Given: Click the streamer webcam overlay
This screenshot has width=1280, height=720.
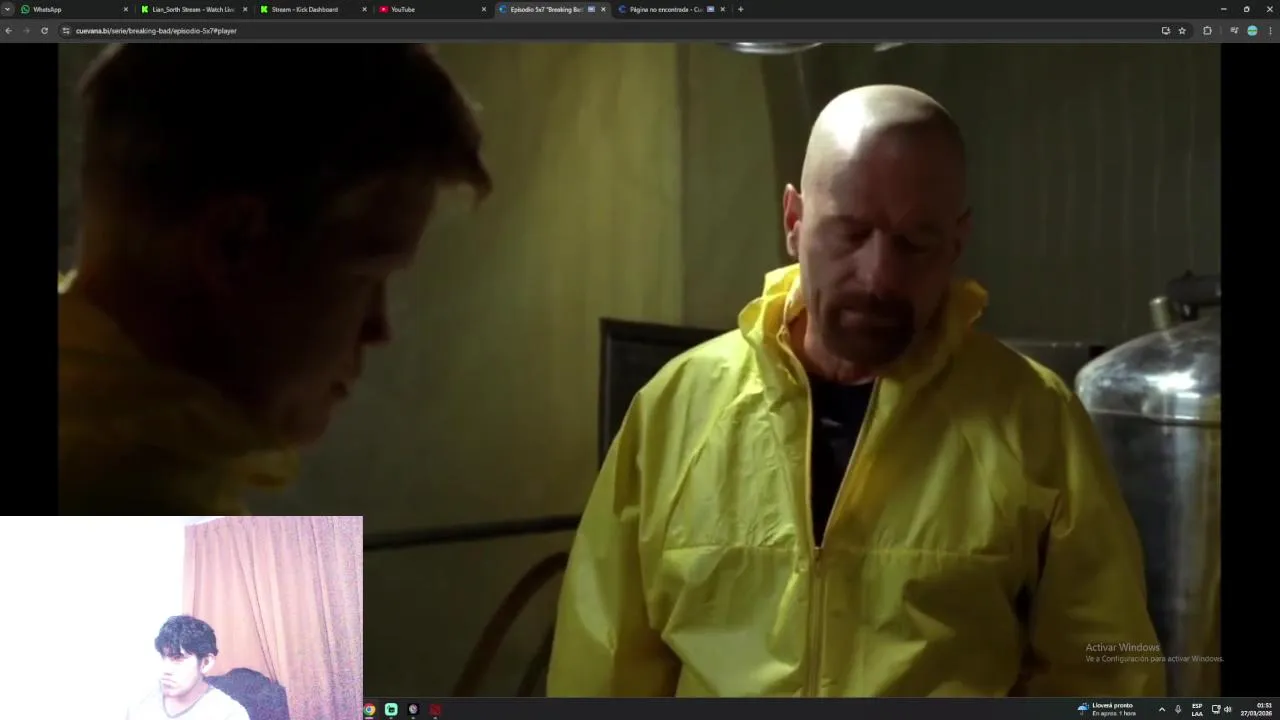Looking at the screenshot, I should tap(181, 617).
